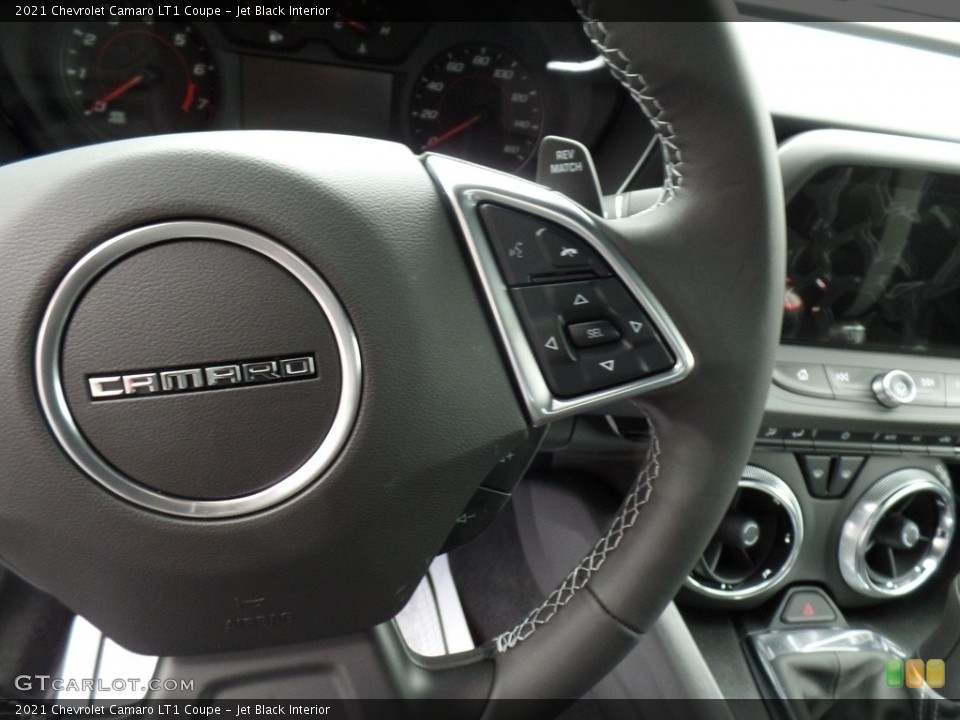Click the bottom caption '2021 Chevrolet Camaro LT1 Coupe – Jet Black Interior'
960x720 pixels.
(172, 710)
